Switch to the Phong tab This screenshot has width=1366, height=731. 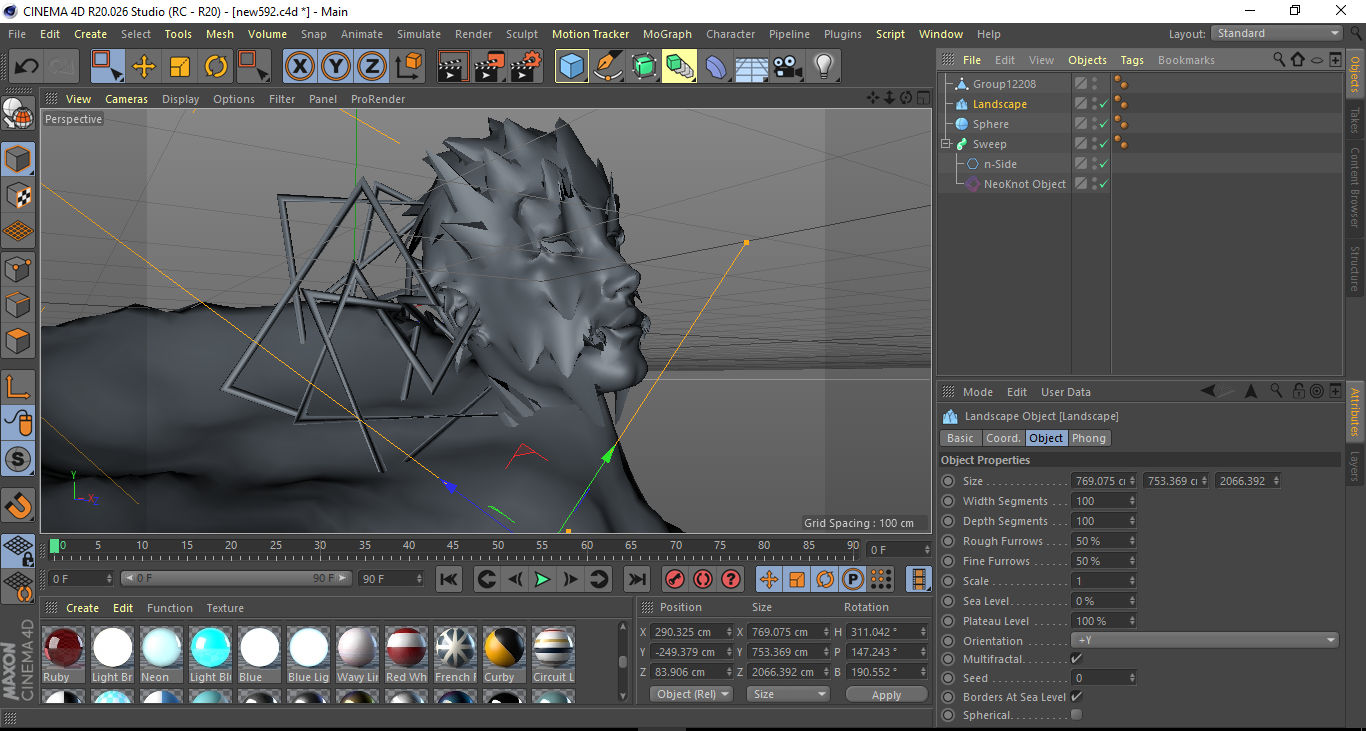(x=1089, y=438)
